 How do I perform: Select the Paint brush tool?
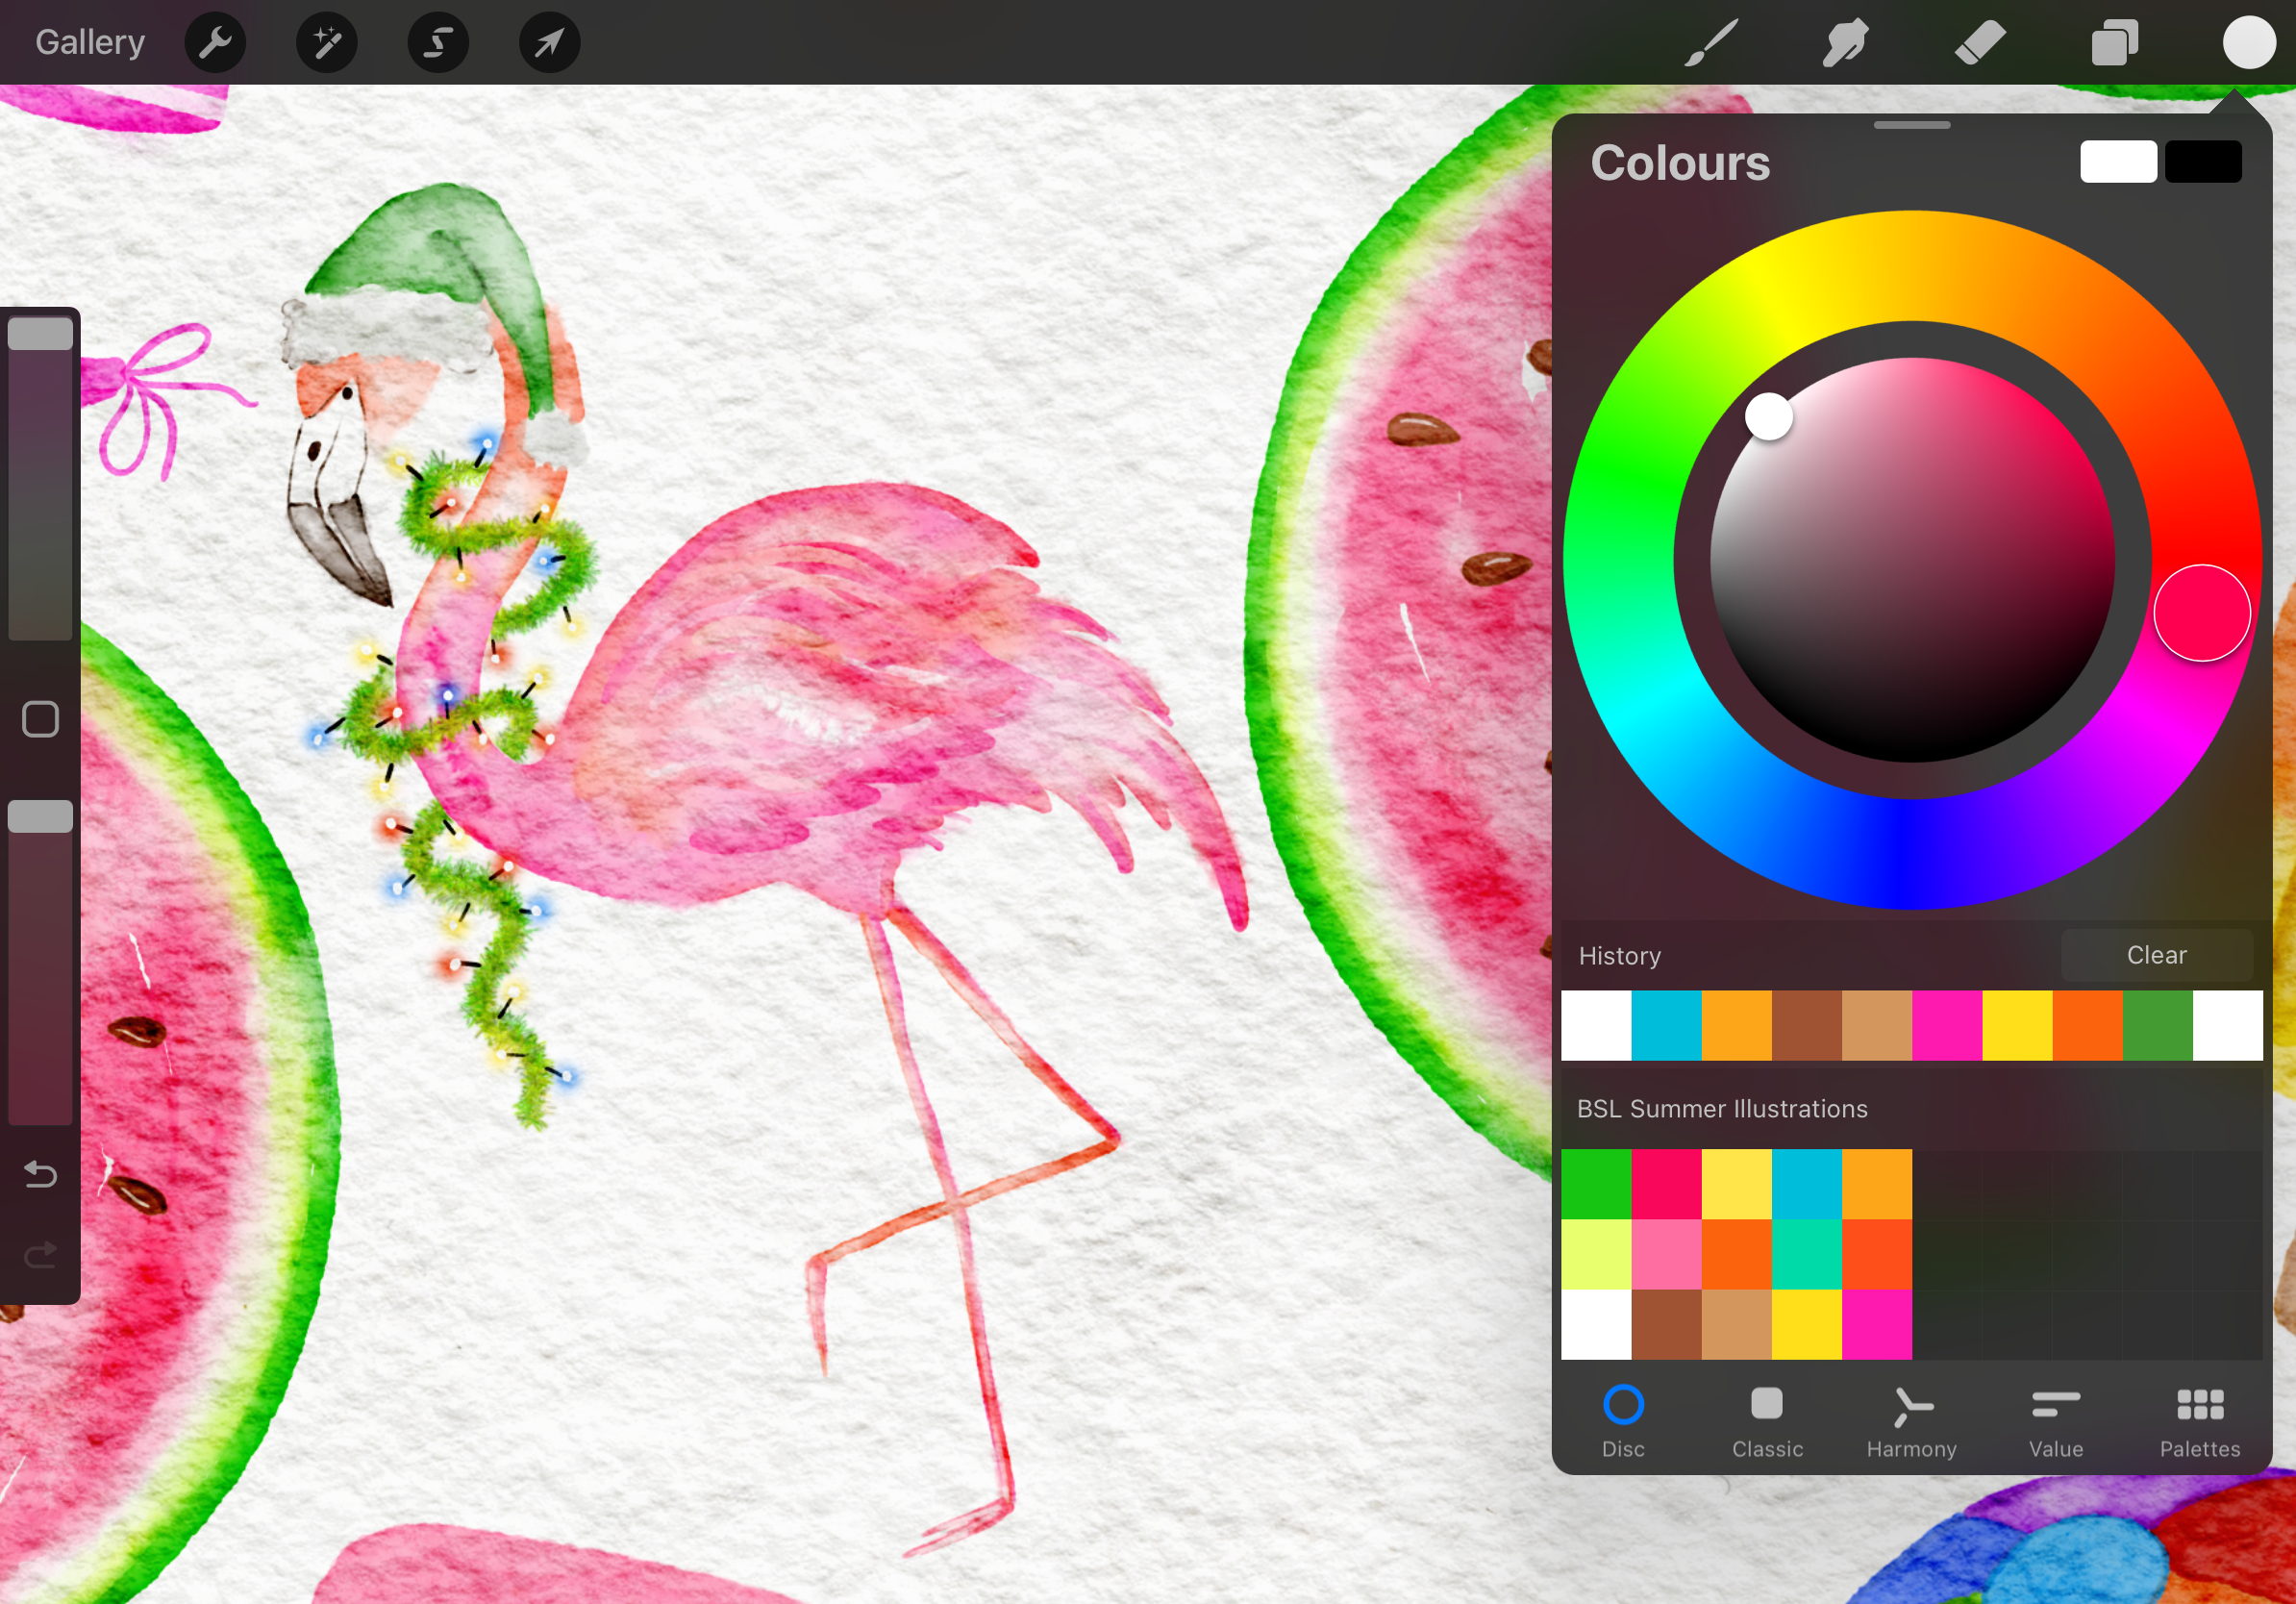coord(1711,43)
